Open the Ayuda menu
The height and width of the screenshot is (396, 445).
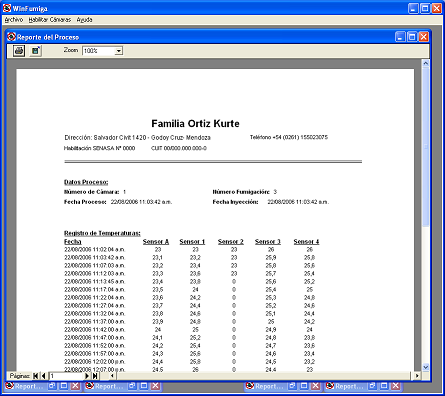(x=84, y=20)
